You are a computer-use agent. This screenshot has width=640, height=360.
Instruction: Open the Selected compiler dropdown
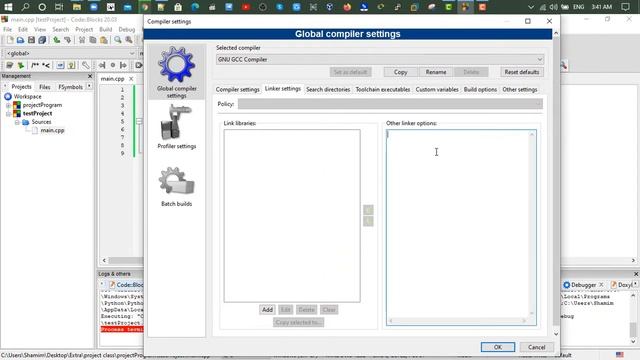(380, 60)
